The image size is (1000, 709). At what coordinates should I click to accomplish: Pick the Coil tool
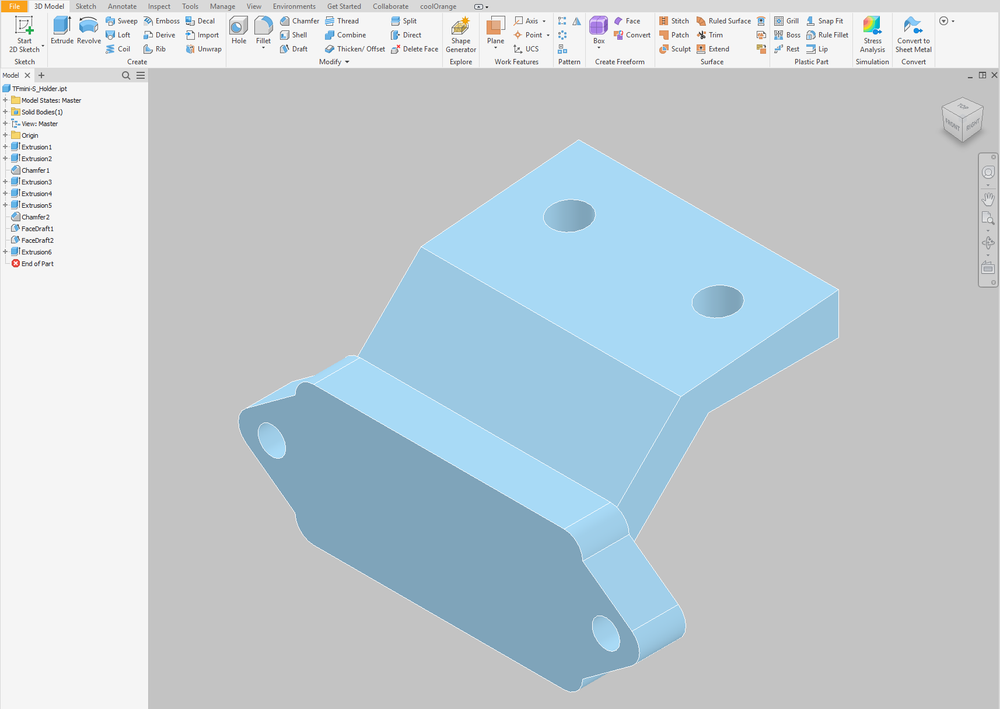(x=118, y=49)
